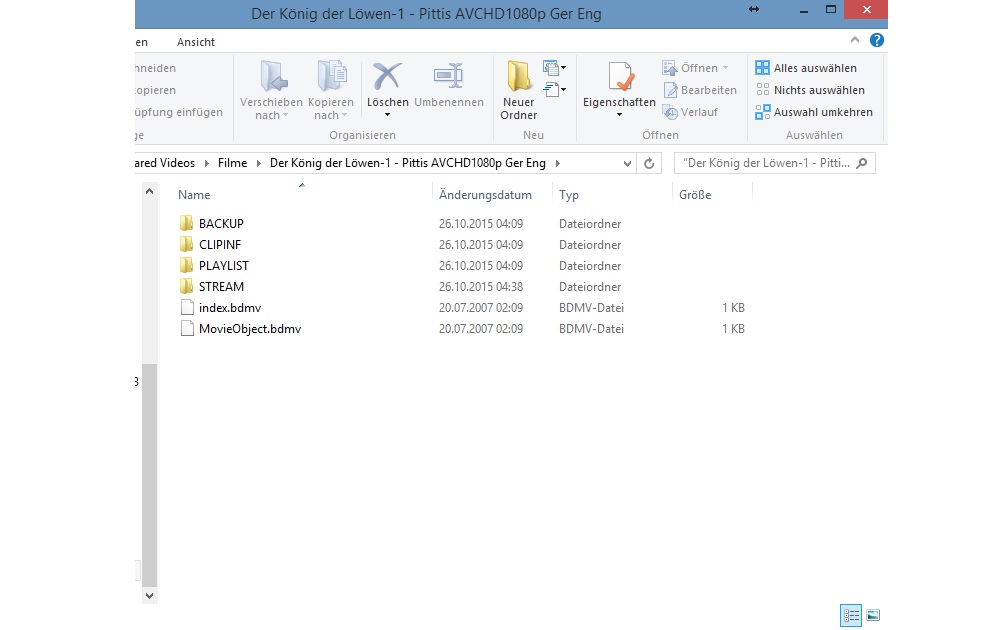Screen dimensions: 1008x630
Task: Click Auswahl umkehren
Action: coord(814,112)
